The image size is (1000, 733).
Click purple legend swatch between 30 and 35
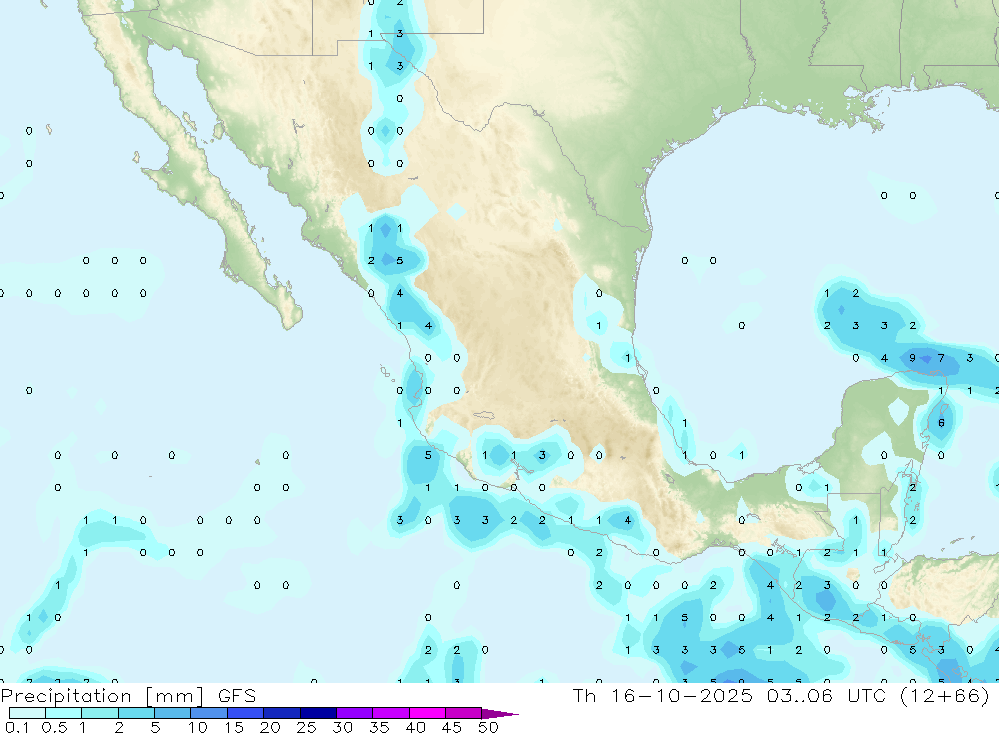[355, 713]
